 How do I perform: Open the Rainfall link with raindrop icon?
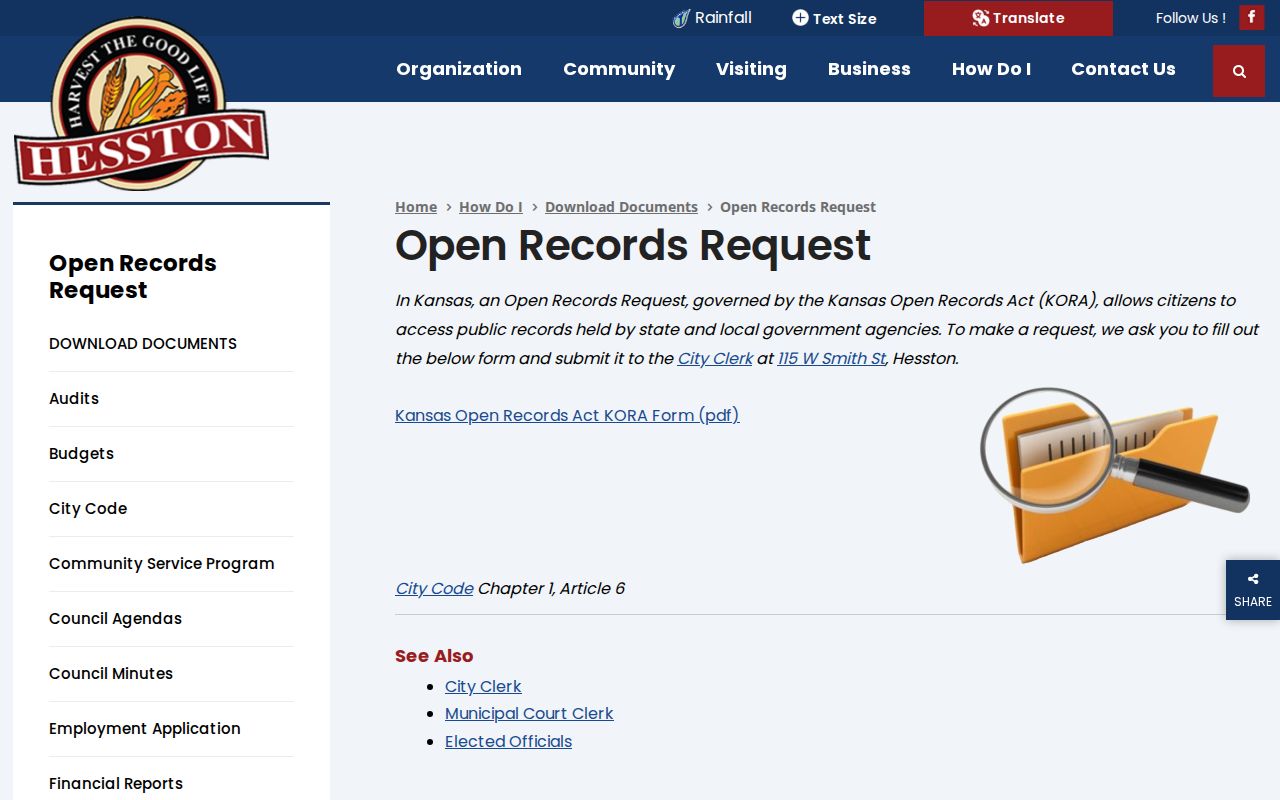click(x=712, y=18)
